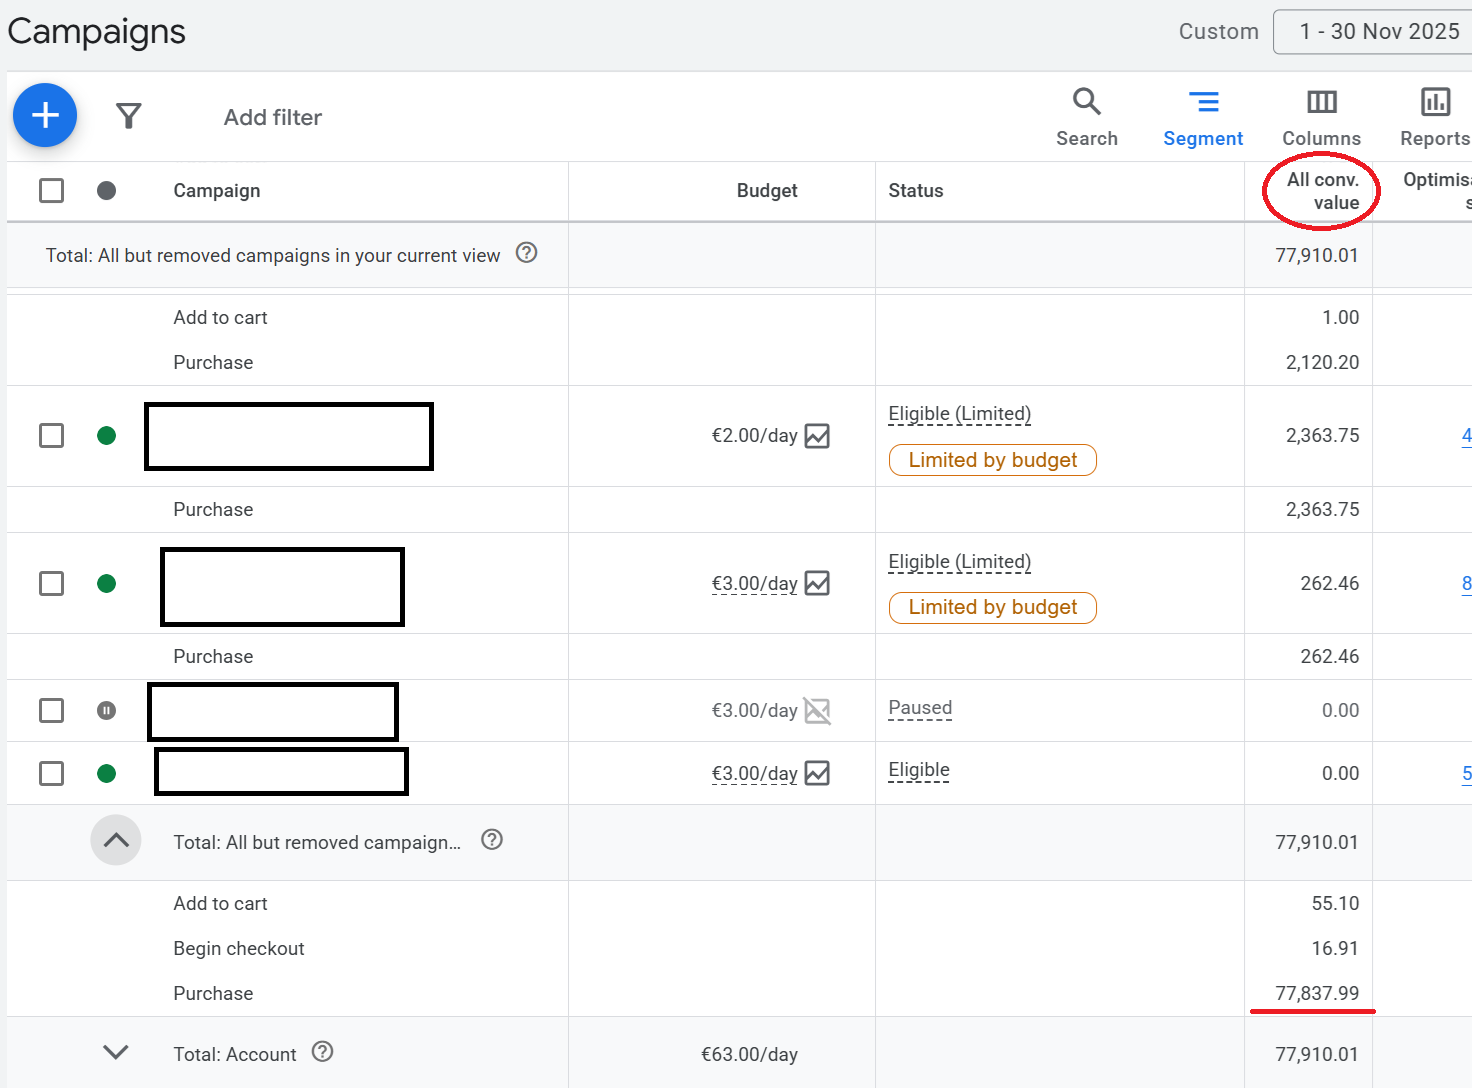Sort by the 'All conv. value' column header
1472x1088 pixels.
(1322, 191)
